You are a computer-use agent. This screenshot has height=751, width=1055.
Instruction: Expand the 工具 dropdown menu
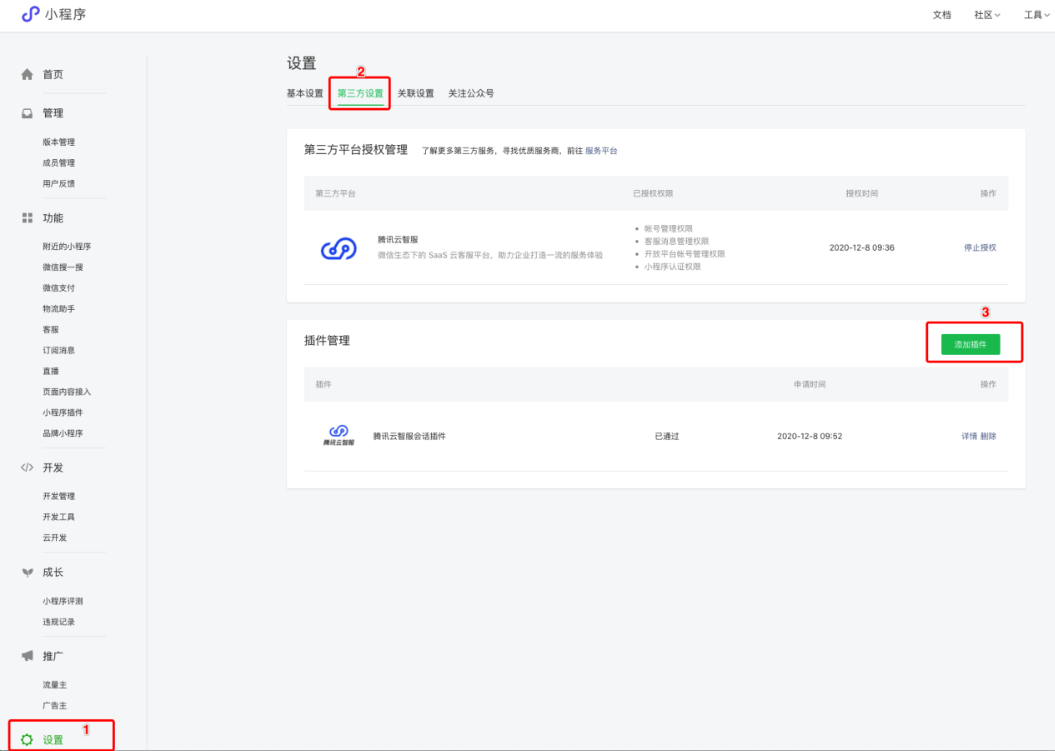1037,15
